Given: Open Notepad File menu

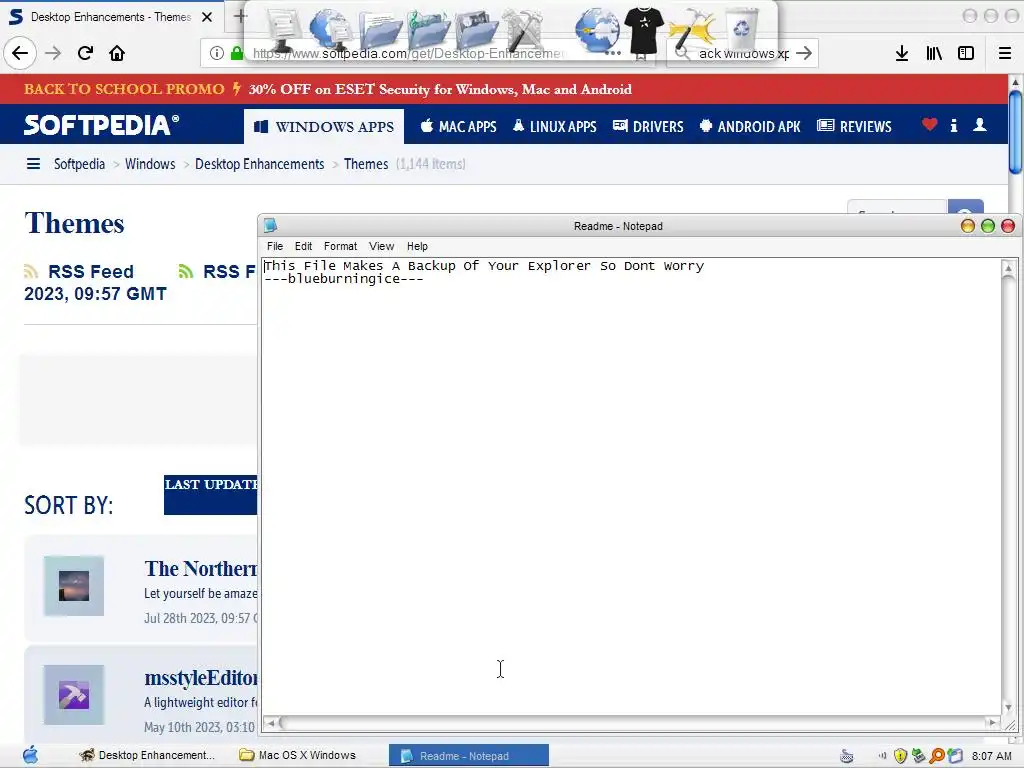Looking at the screenshot, I should (x=275, y=246).
